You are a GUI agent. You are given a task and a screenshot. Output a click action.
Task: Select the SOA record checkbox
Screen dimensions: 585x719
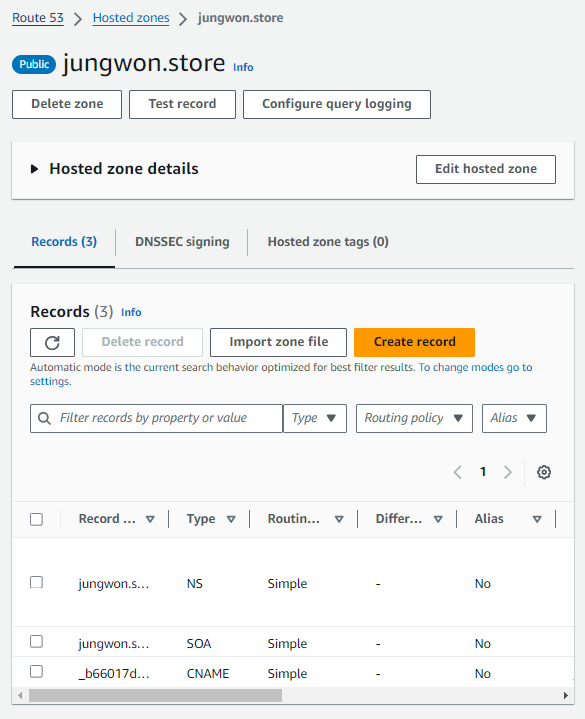pyautogui.click(x=36, y=641)
